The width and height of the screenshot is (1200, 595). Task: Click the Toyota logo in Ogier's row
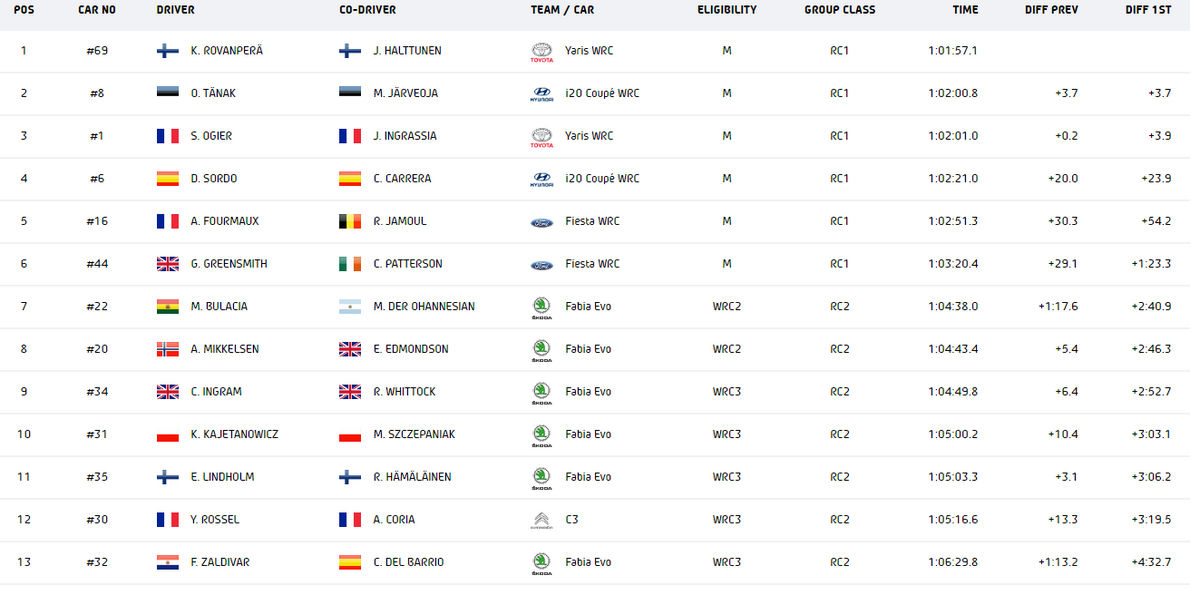coord(541,137)
